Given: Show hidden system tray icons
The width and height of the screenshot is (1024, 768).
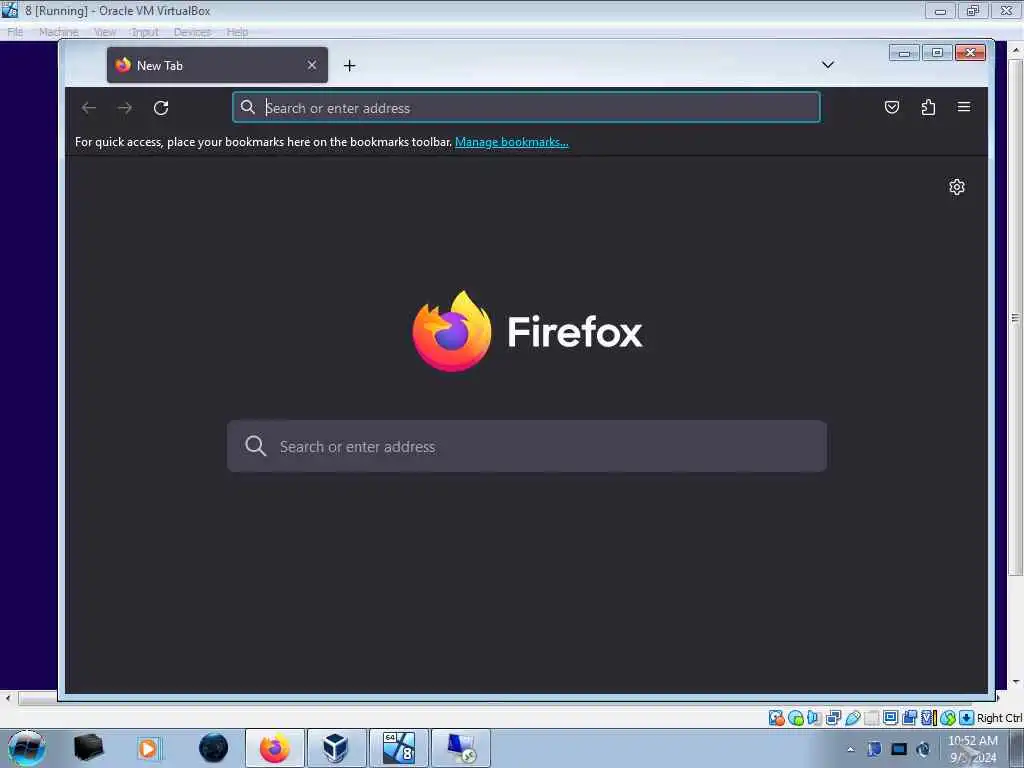Looking at the screenshot, I should click(x=850, y=749).
